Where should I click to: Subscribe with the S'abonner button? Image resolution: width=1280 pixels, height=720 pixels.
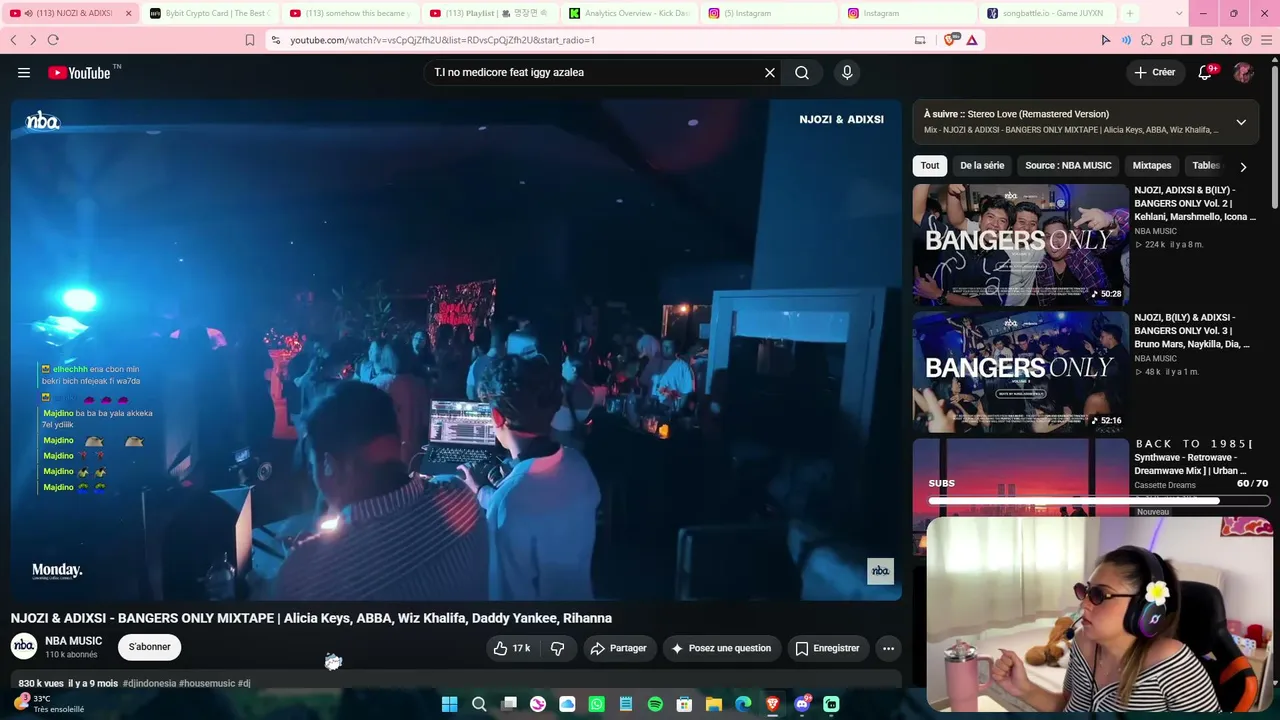coord(149,647)
